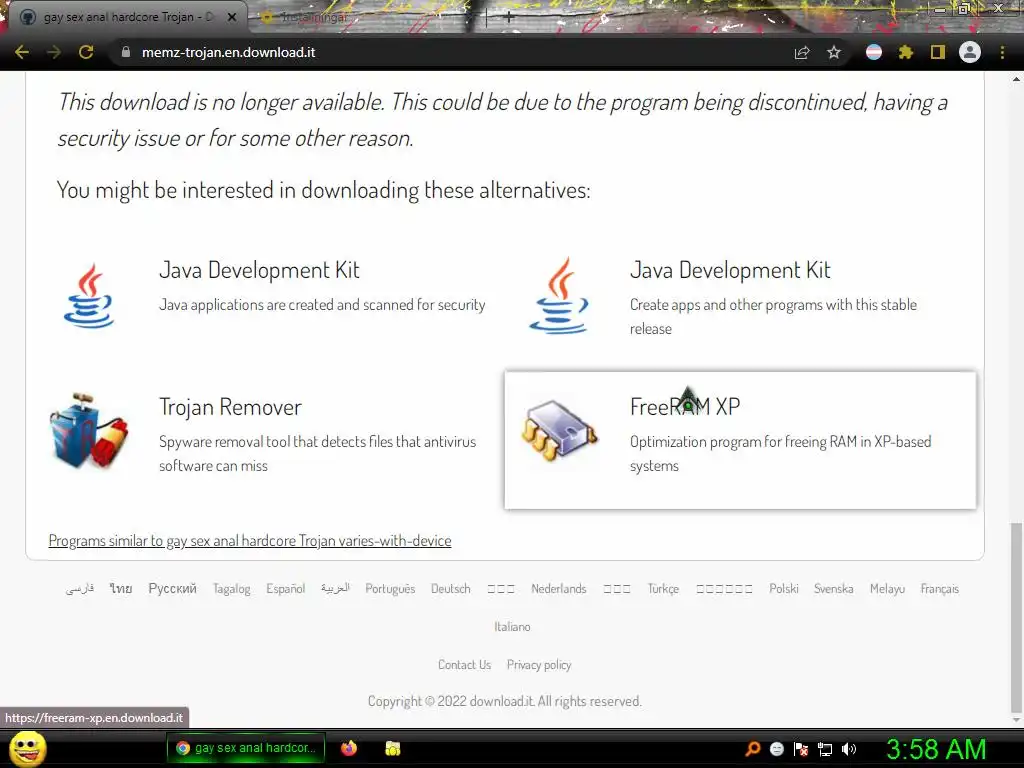The height and width of the screenshot is (768, 1024).
Task: Switch site language to Thai
Action: pos(121,588)
